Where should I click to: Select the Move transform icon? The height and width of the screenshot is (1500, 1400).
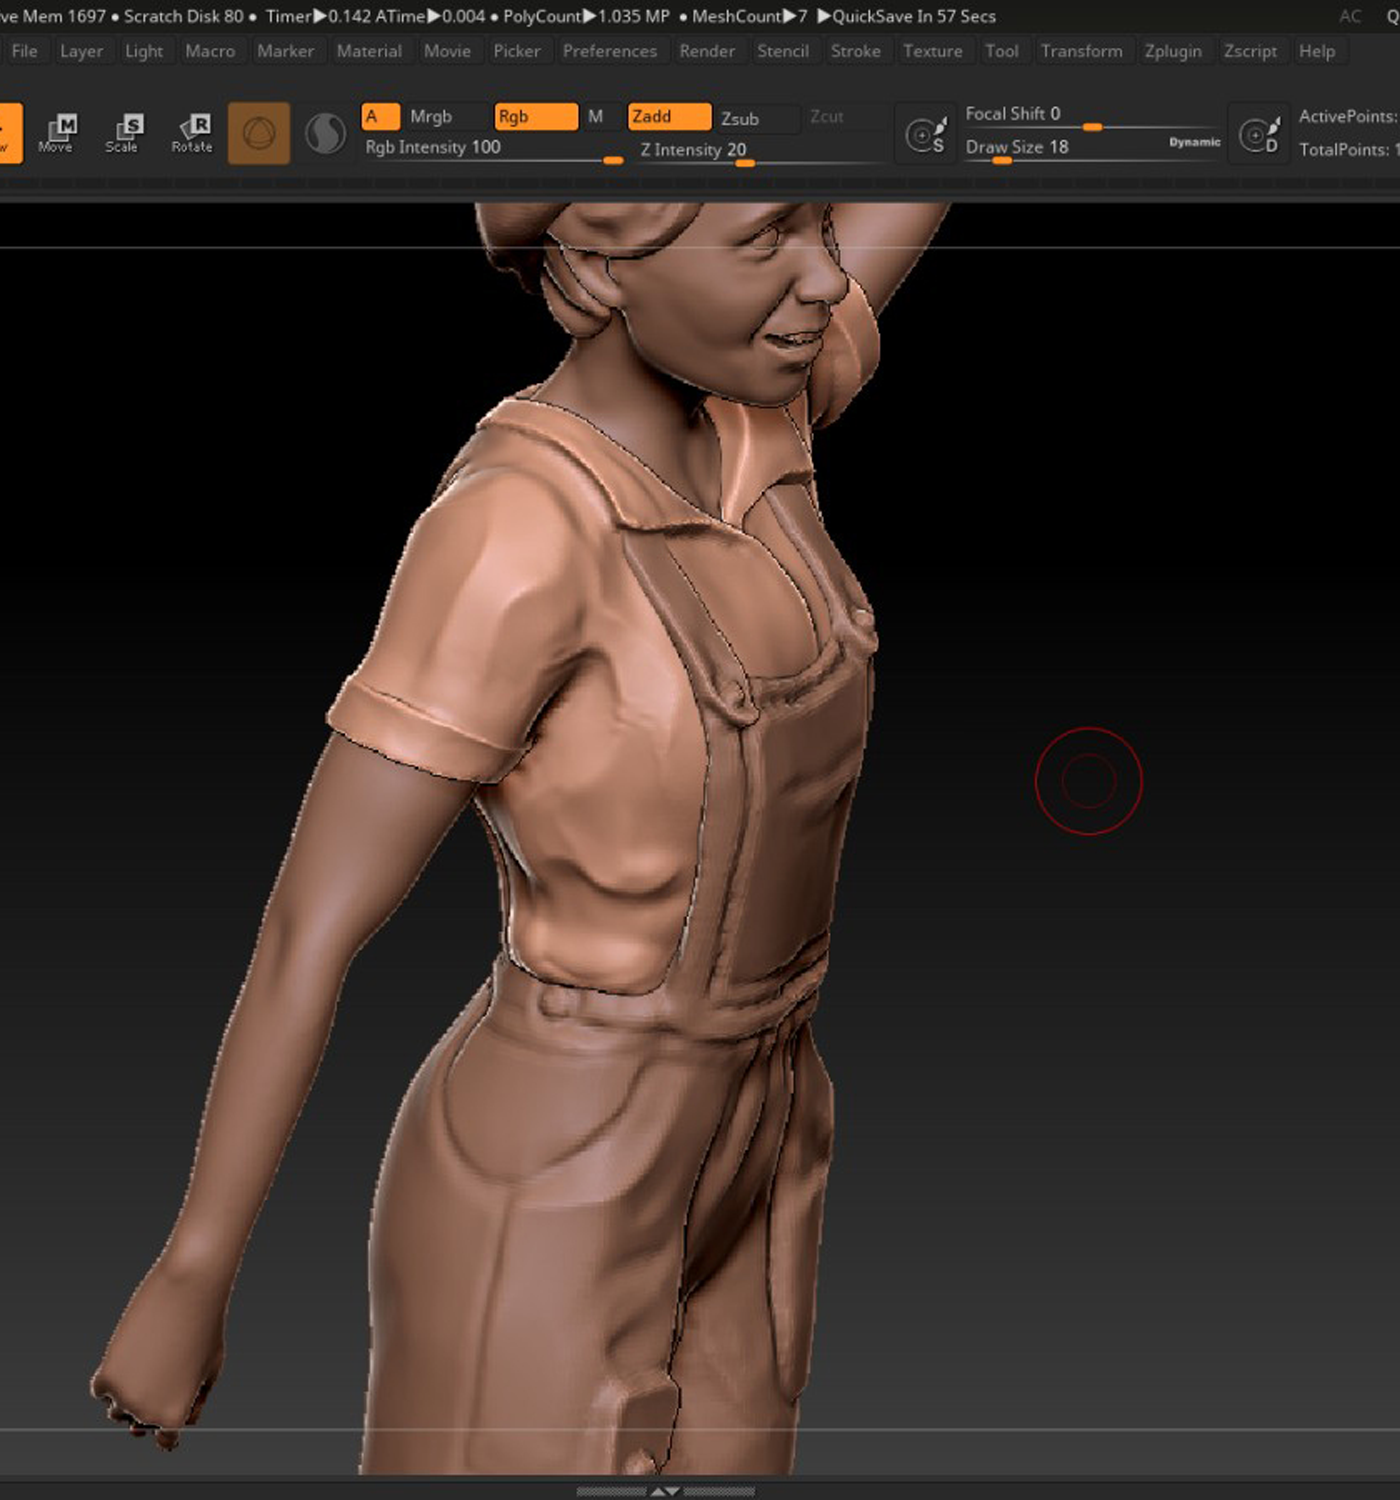(56, 133)
